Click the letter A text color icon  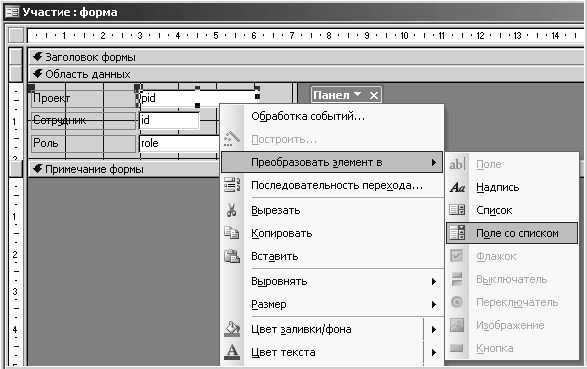point(232,352)
